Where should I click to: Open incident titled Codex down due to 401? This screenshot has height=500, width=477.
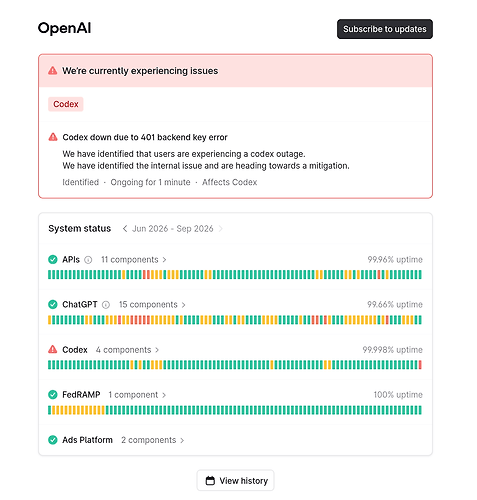[x=145, y=137]
